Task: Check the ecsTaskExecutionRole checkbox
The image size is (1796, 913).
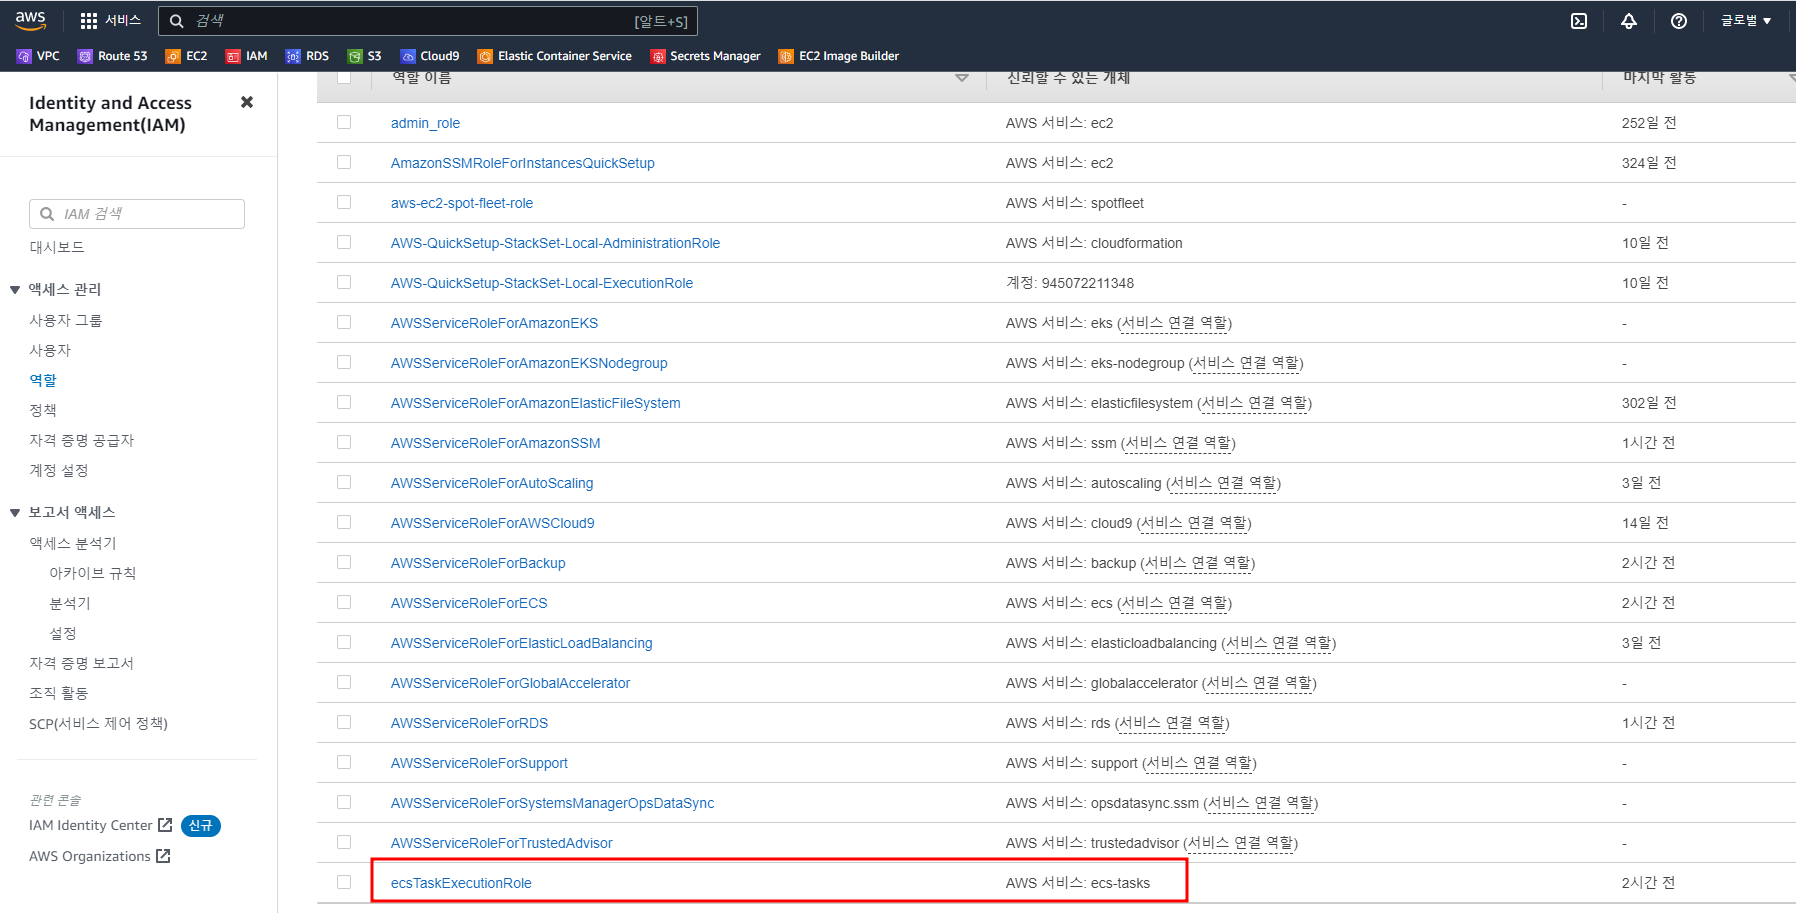Action: [344, 882]
